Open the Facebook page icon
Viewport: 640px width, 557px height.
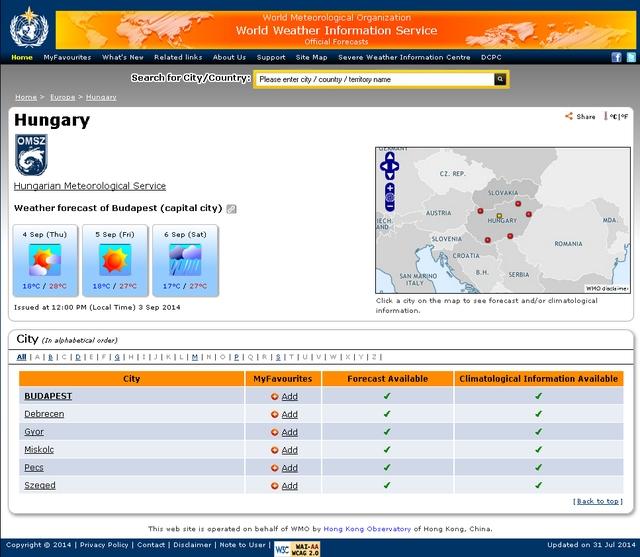click(616, 57)
